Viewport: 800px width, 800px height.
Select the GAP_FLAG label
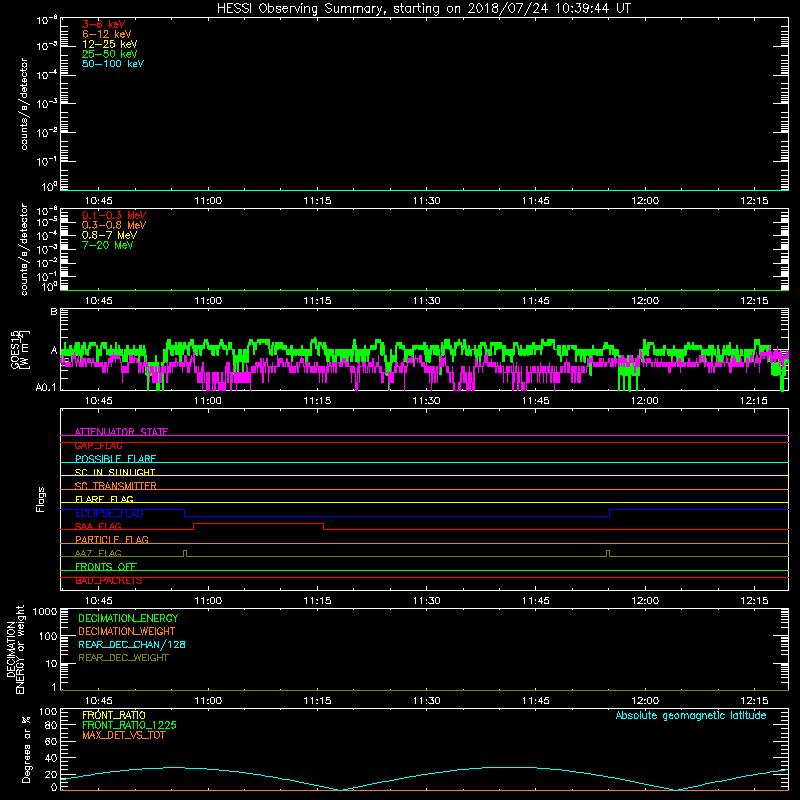coord(98,445)
